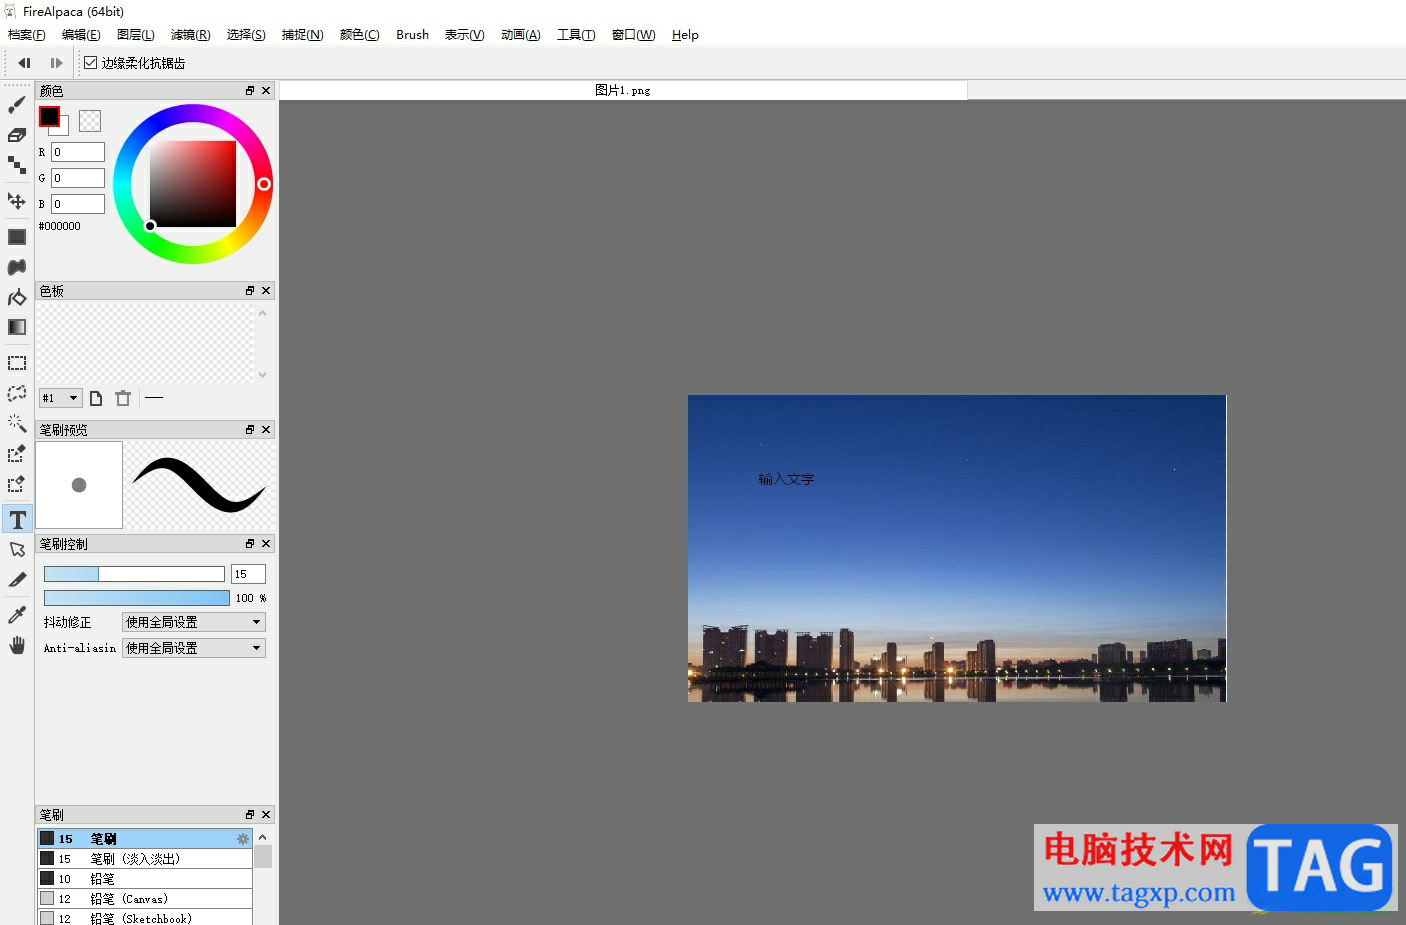Open the Brush menu
Viewport: 1406px width, 925px height.
[412, 35]
